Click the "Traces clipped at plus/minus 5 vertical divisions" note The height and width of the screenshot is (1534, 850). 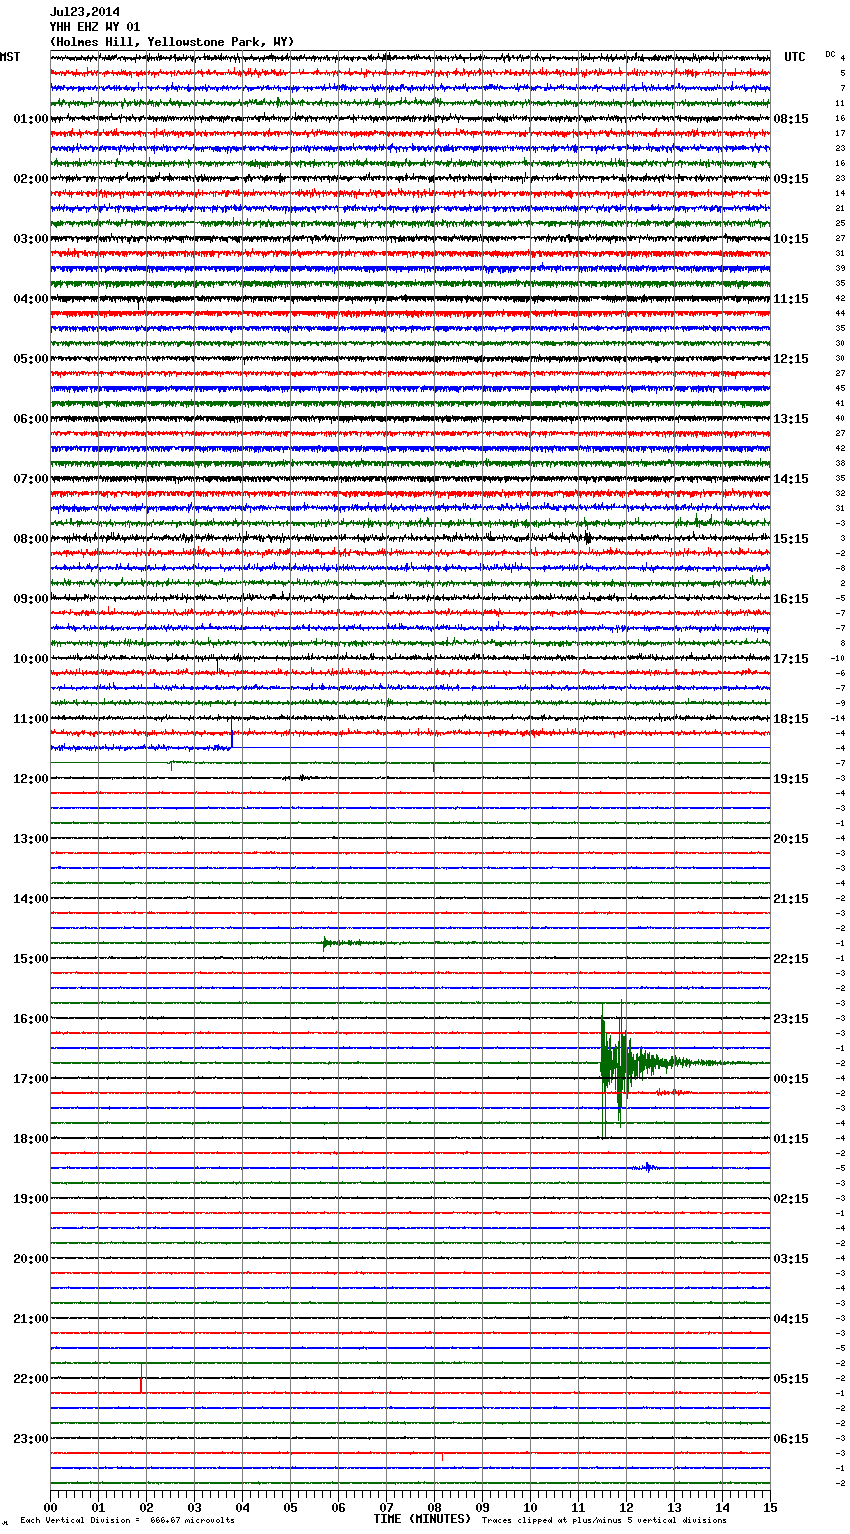tap(604, 1520)
